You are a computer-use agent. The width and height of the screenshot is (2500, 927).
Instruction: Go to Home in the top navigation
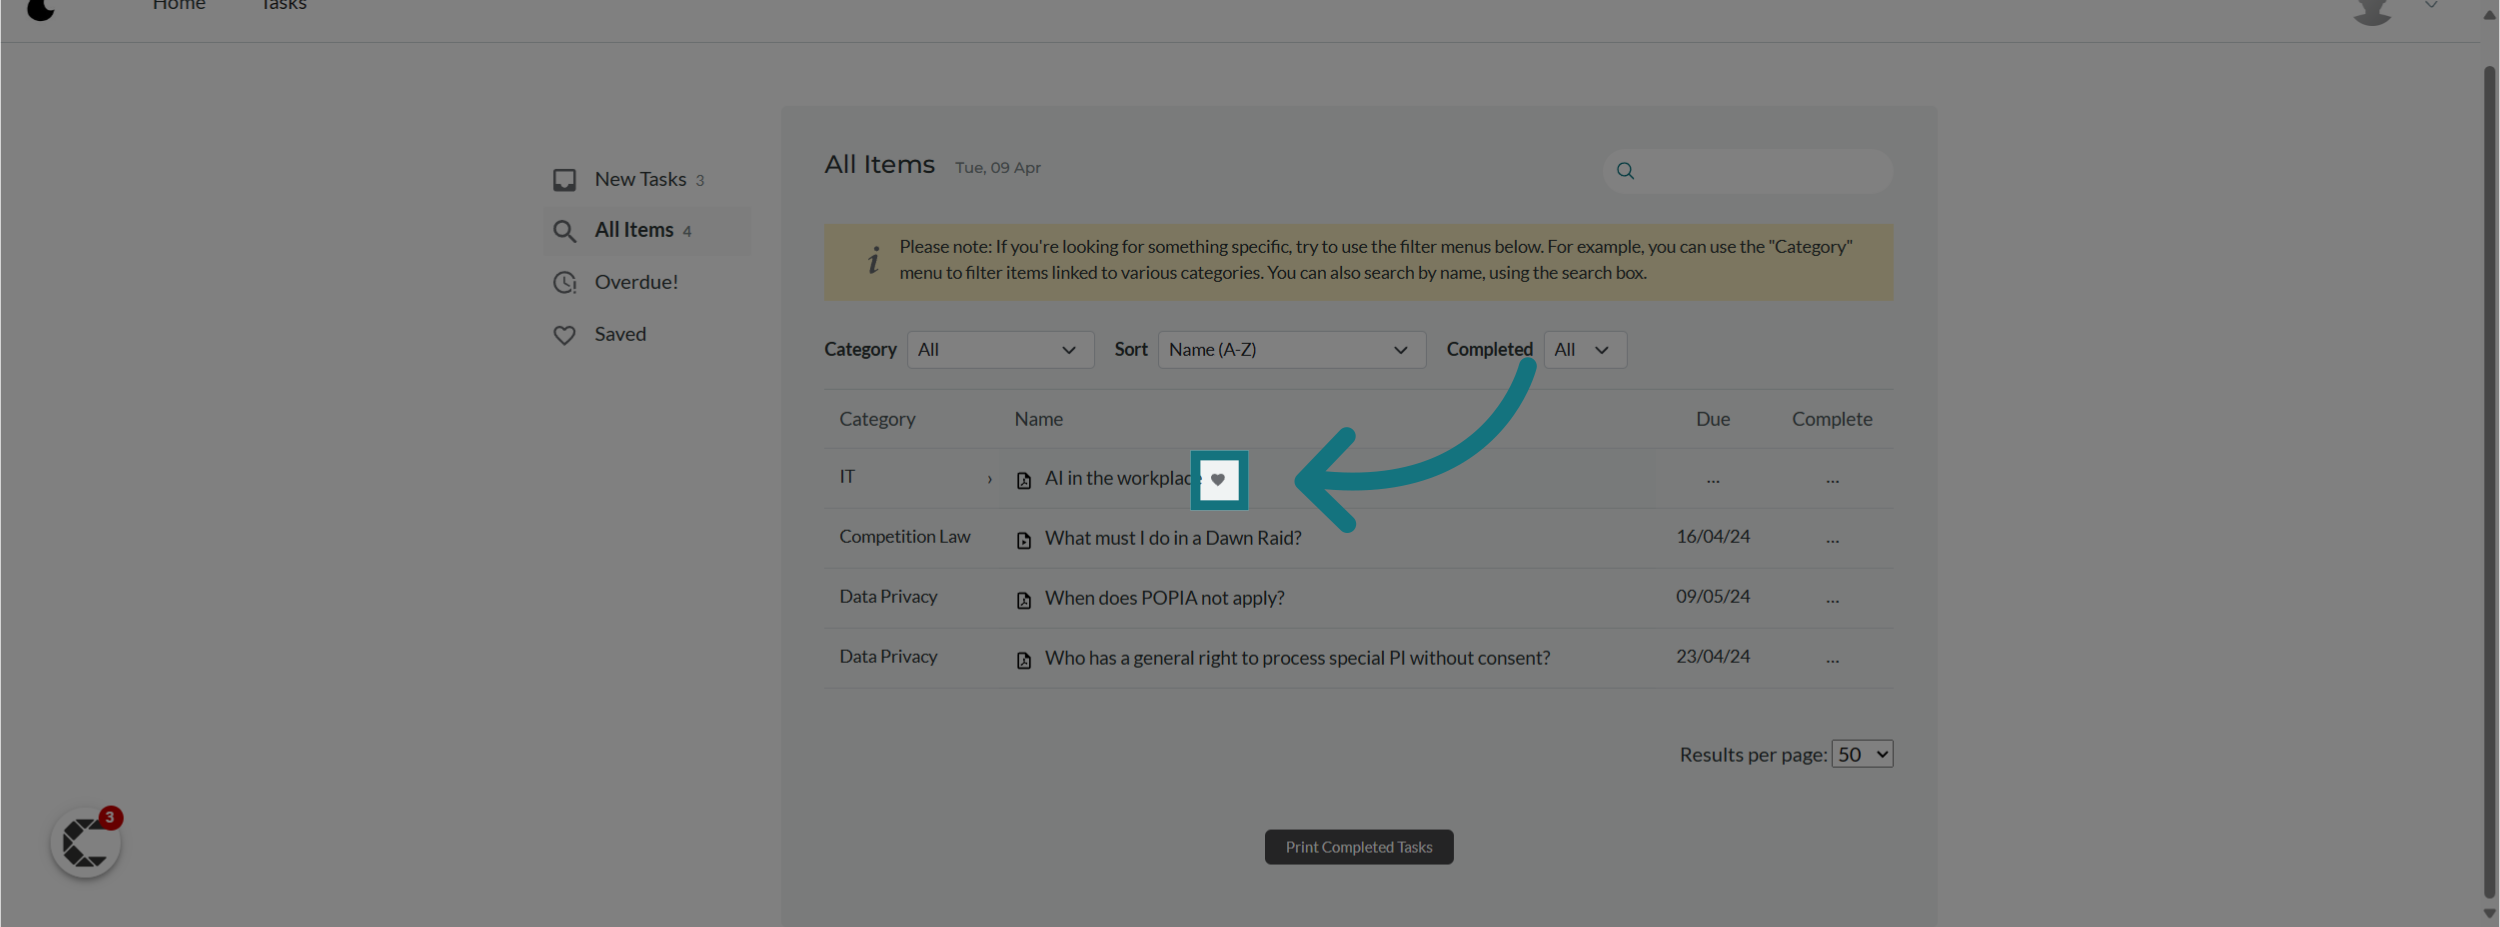[179, 5]
